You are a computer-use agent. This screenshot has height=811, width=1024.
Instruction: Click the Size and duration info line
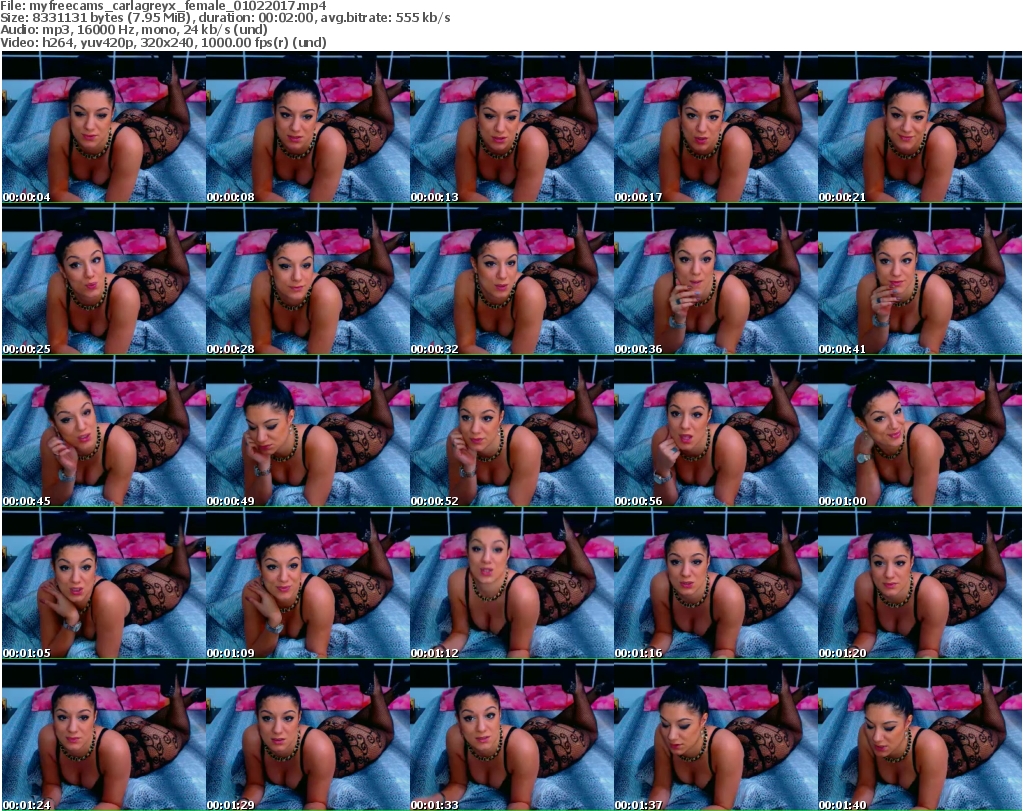tap(225, 18)
